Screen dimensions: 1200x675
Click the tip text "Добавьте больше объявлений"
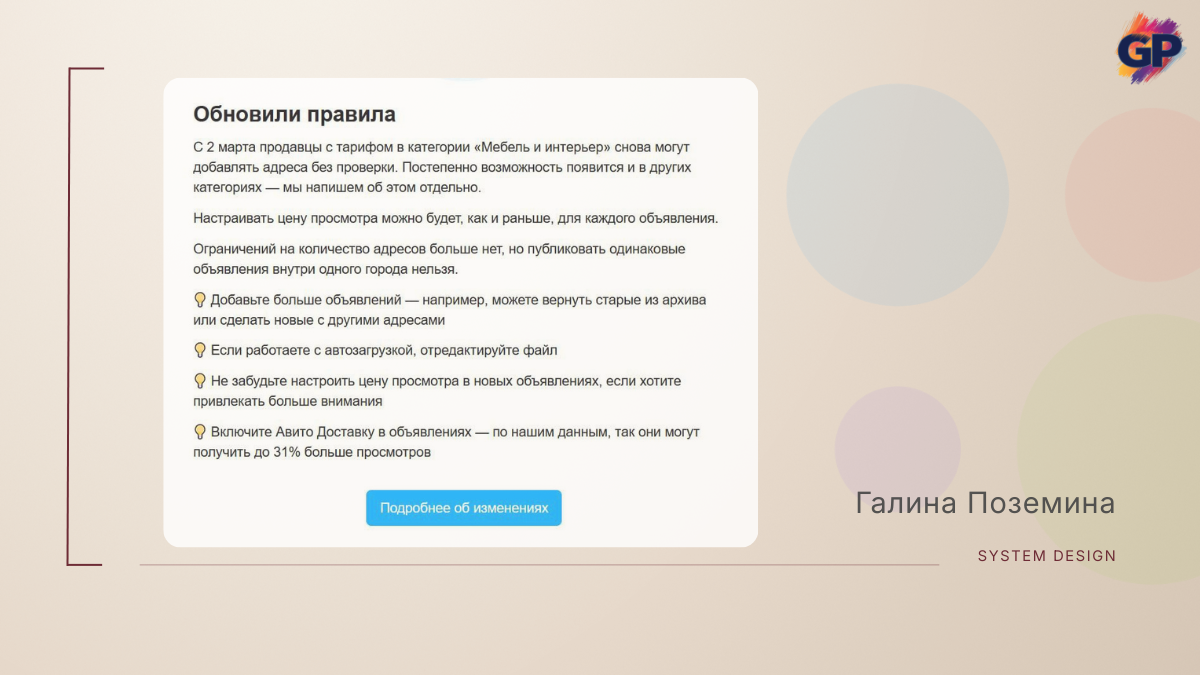coord(450,310)
